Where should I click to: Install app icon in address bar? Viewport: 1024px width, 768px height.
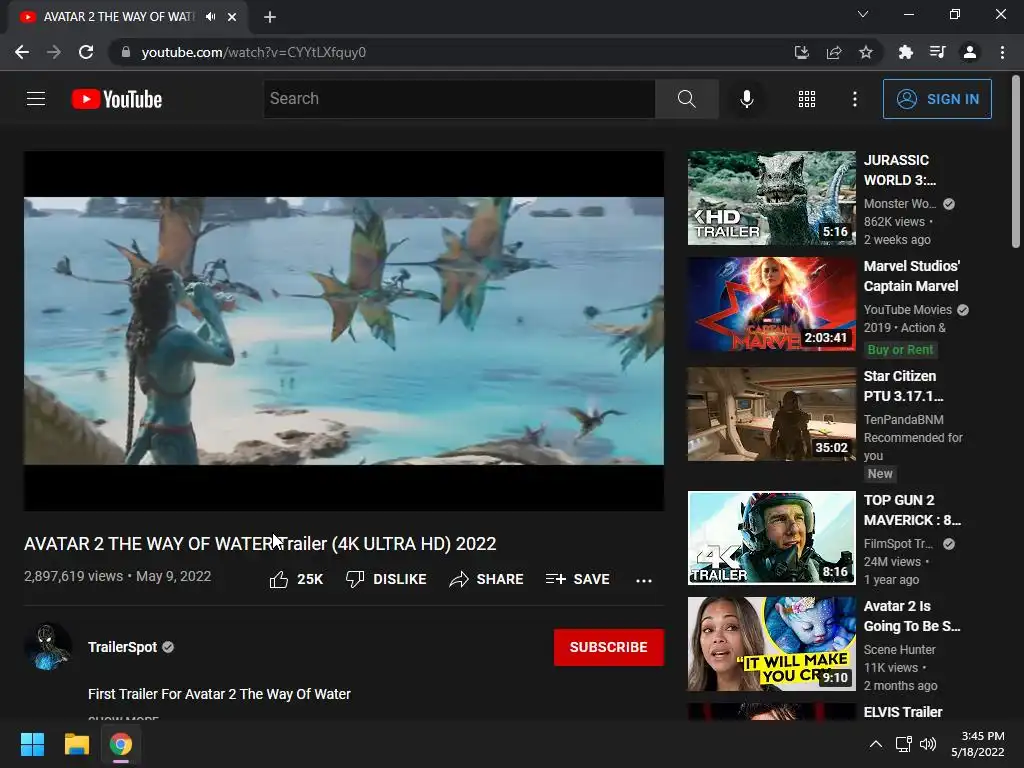pos(801,52)
